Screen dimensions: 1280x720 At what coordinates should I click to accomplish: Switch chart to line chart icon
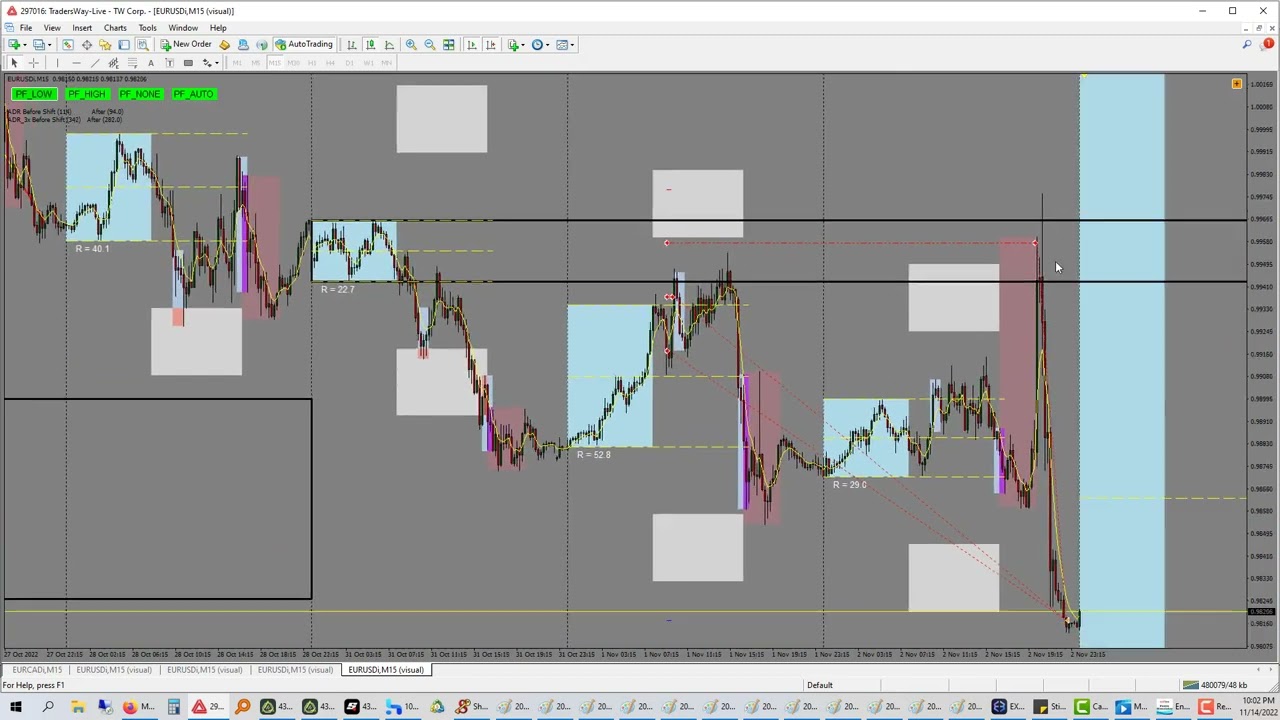(389, 44)
